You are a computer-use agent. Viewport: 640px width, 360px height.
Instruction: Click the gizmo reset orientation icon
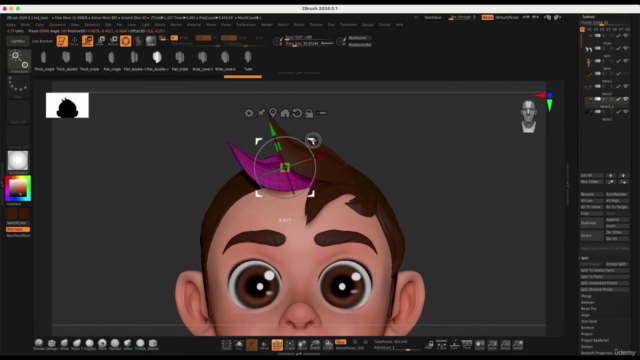(297, 113)
